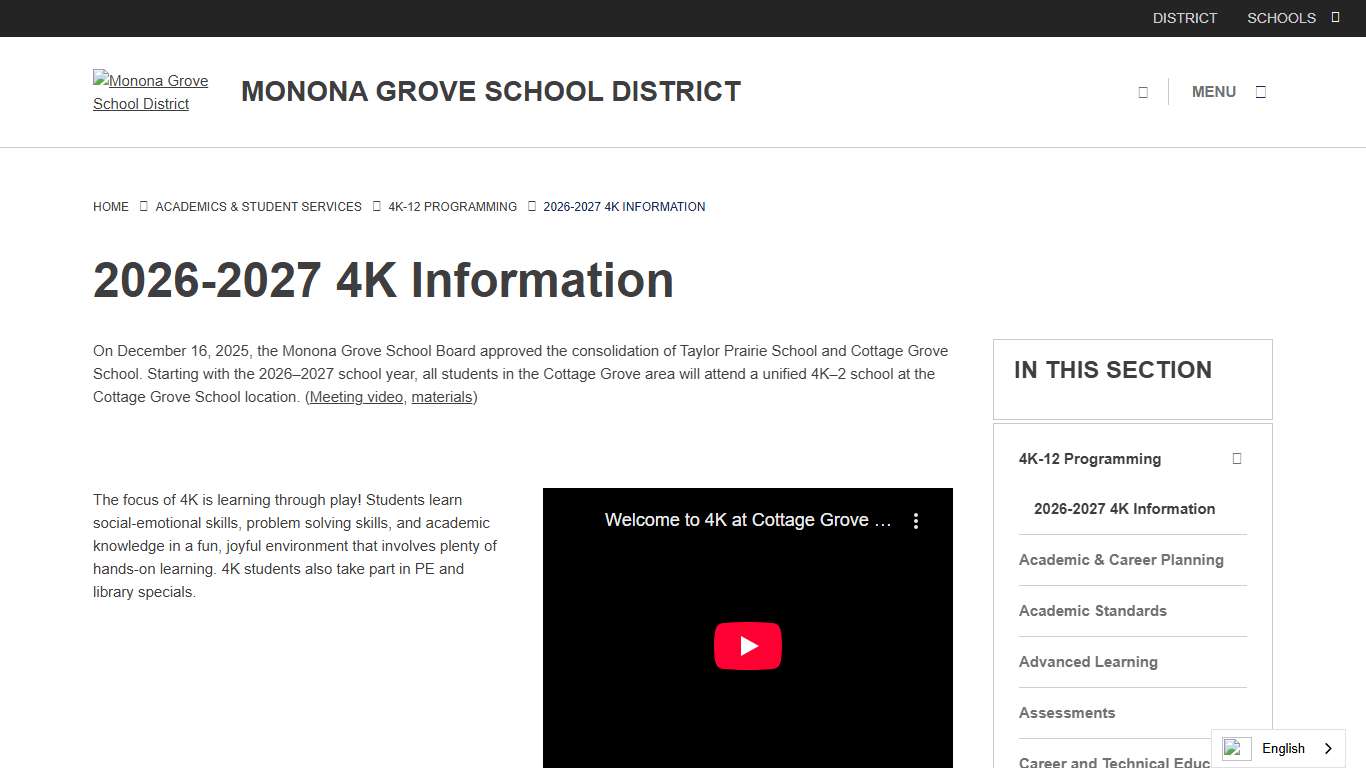Play the Welcome to 4K video
Screen dimensions: 1366x768
point(747,645)
